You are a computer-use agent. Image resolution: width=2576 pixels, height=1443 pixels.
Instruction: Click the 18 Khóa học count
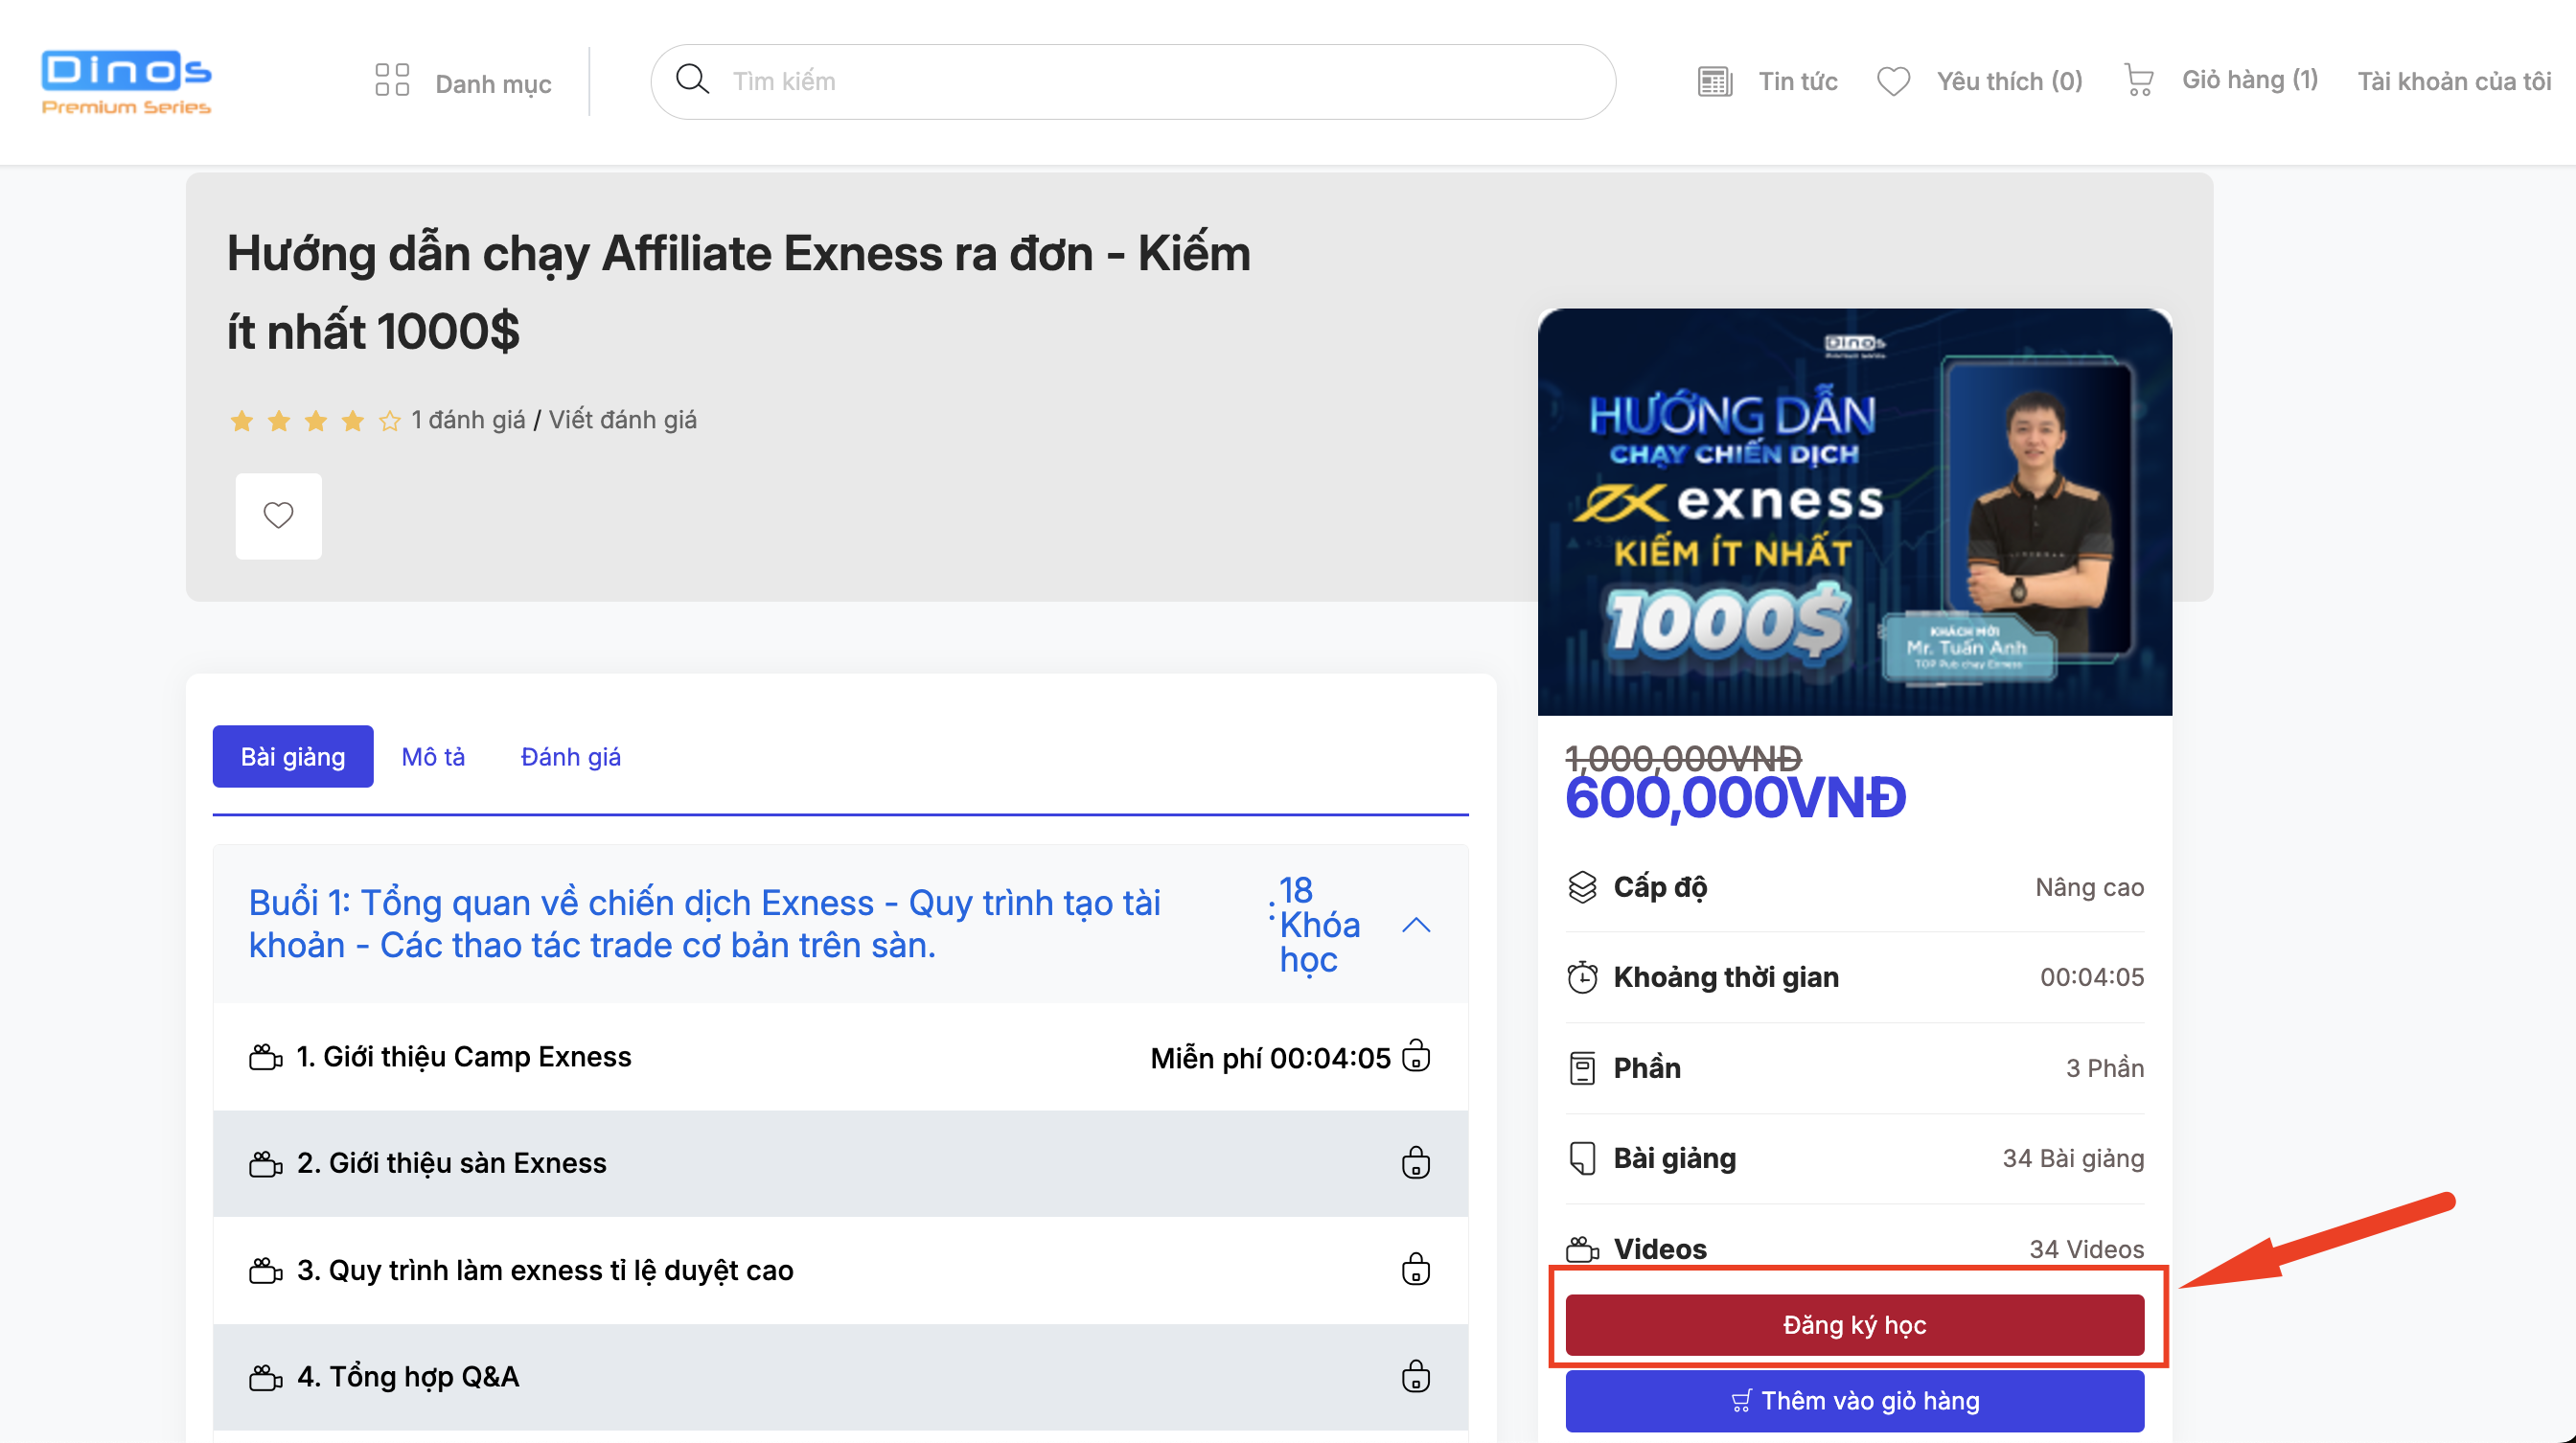tap(1319, 926)
